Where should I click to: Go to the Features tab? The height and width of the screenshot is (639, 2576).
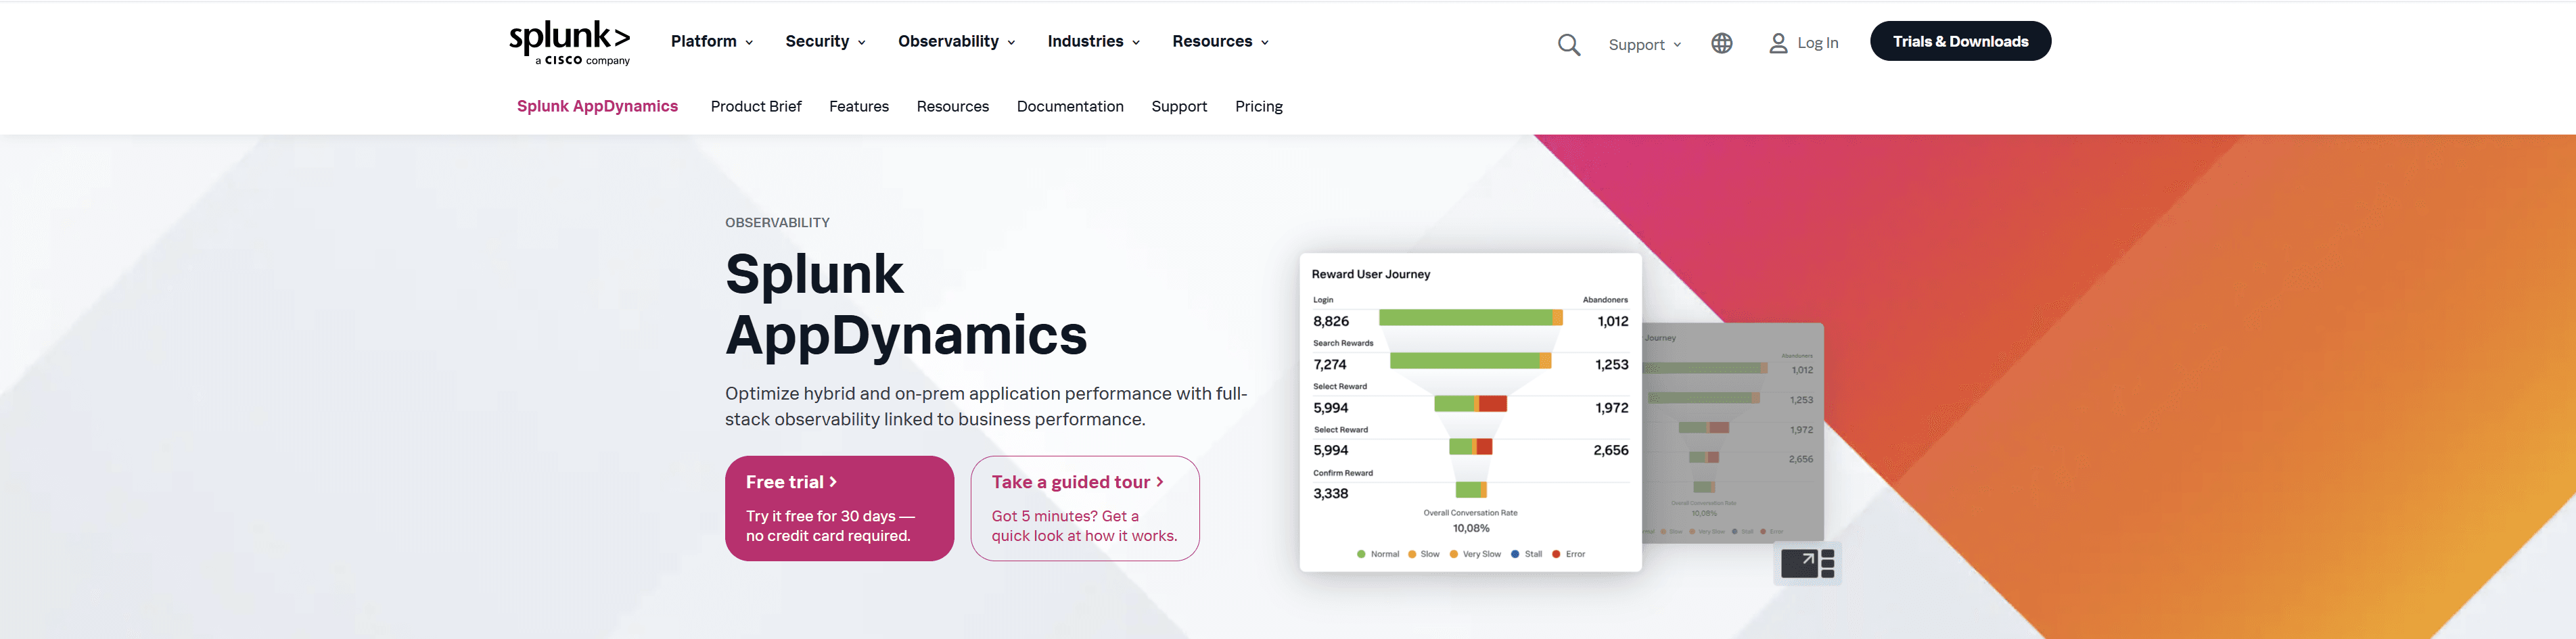coord(858,106)
